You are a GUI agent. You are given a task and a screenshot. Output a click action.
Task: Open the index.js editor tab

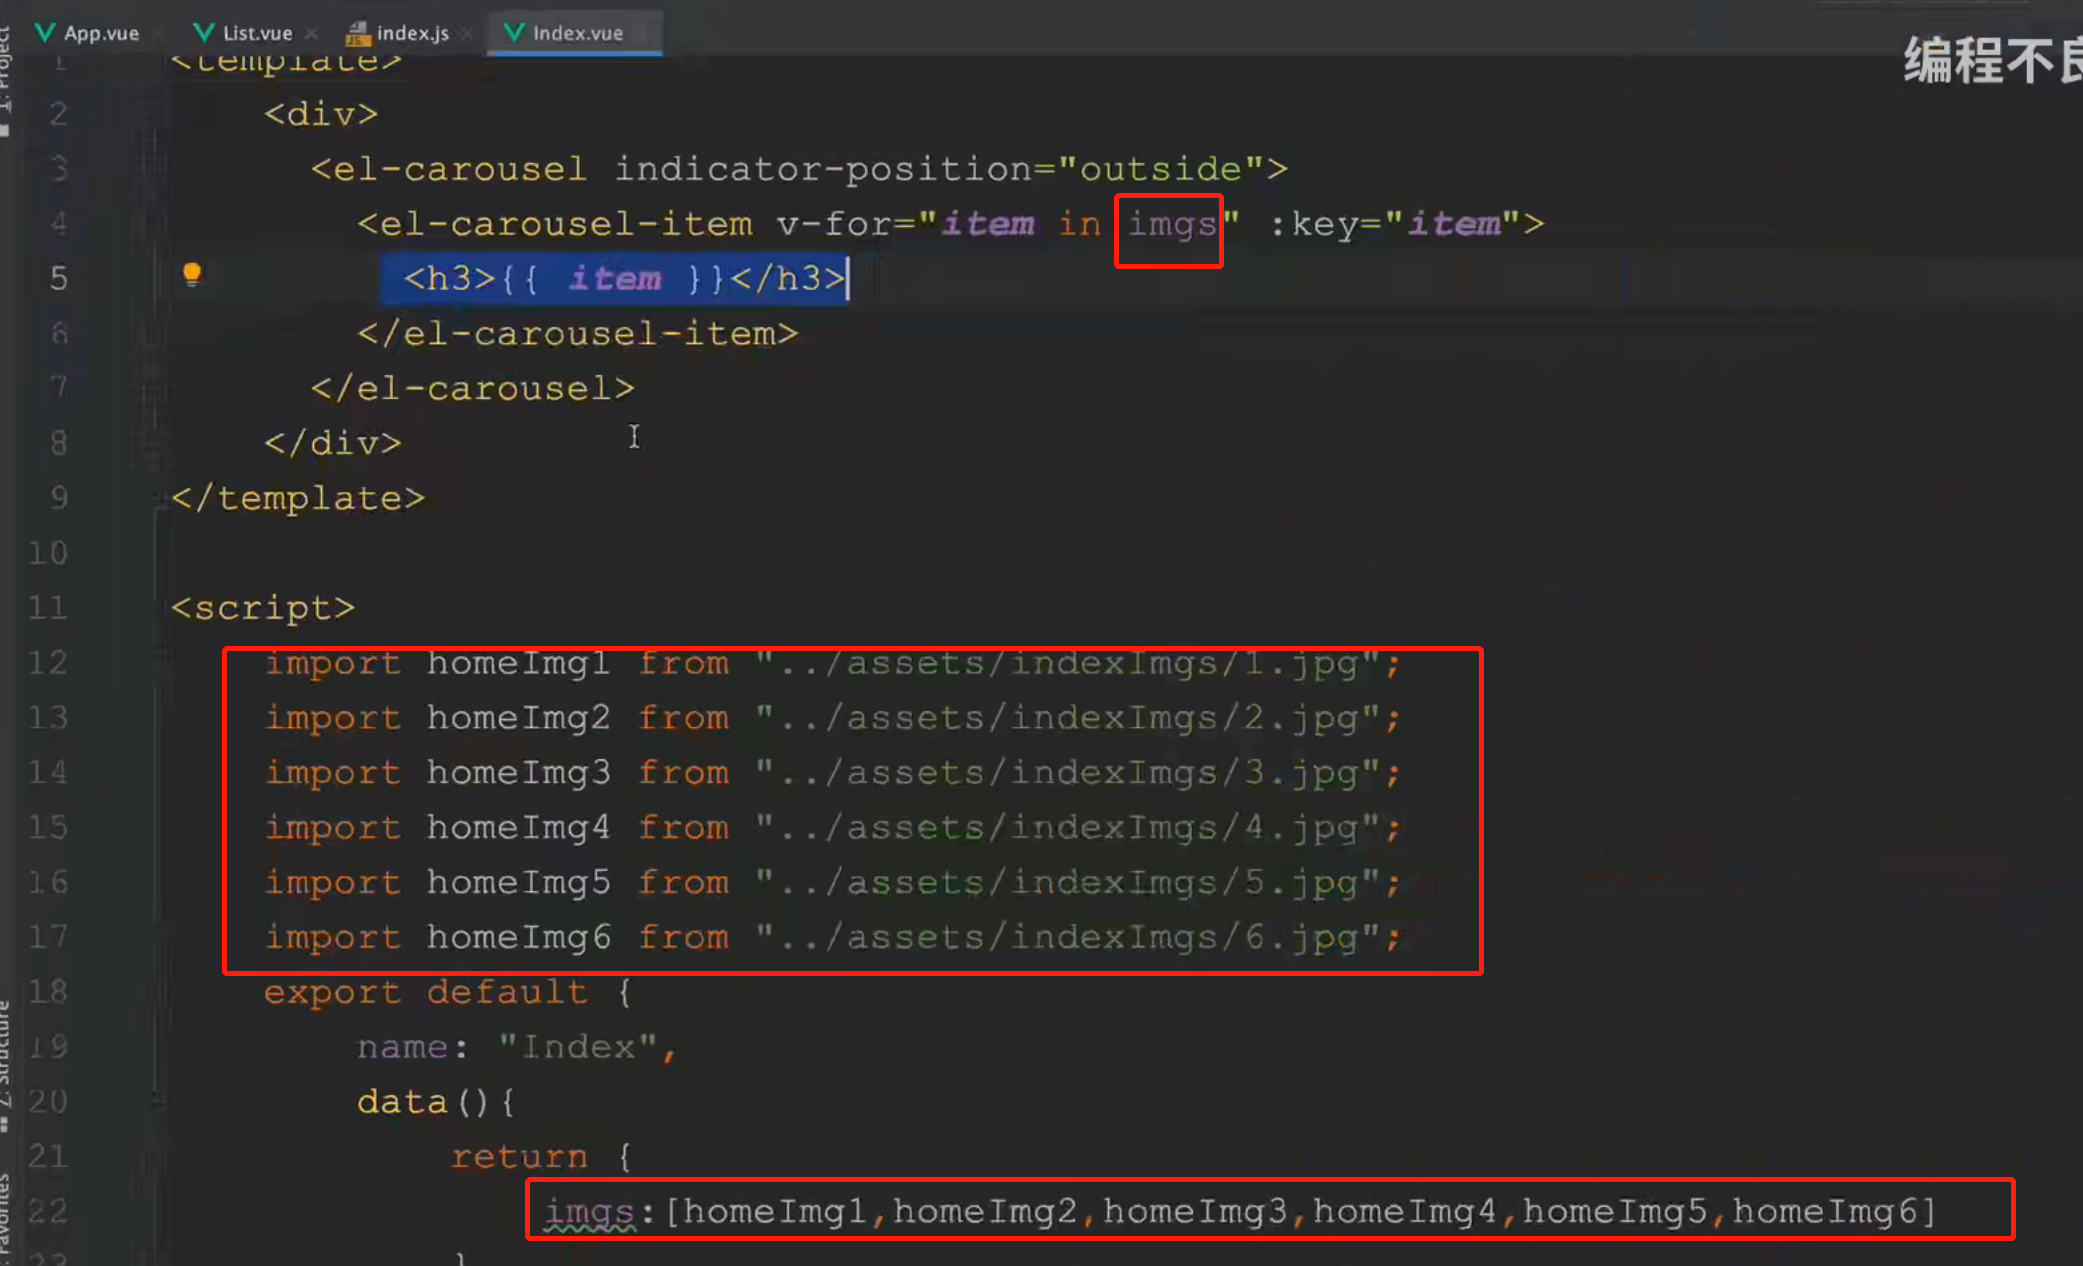(412, 33)
